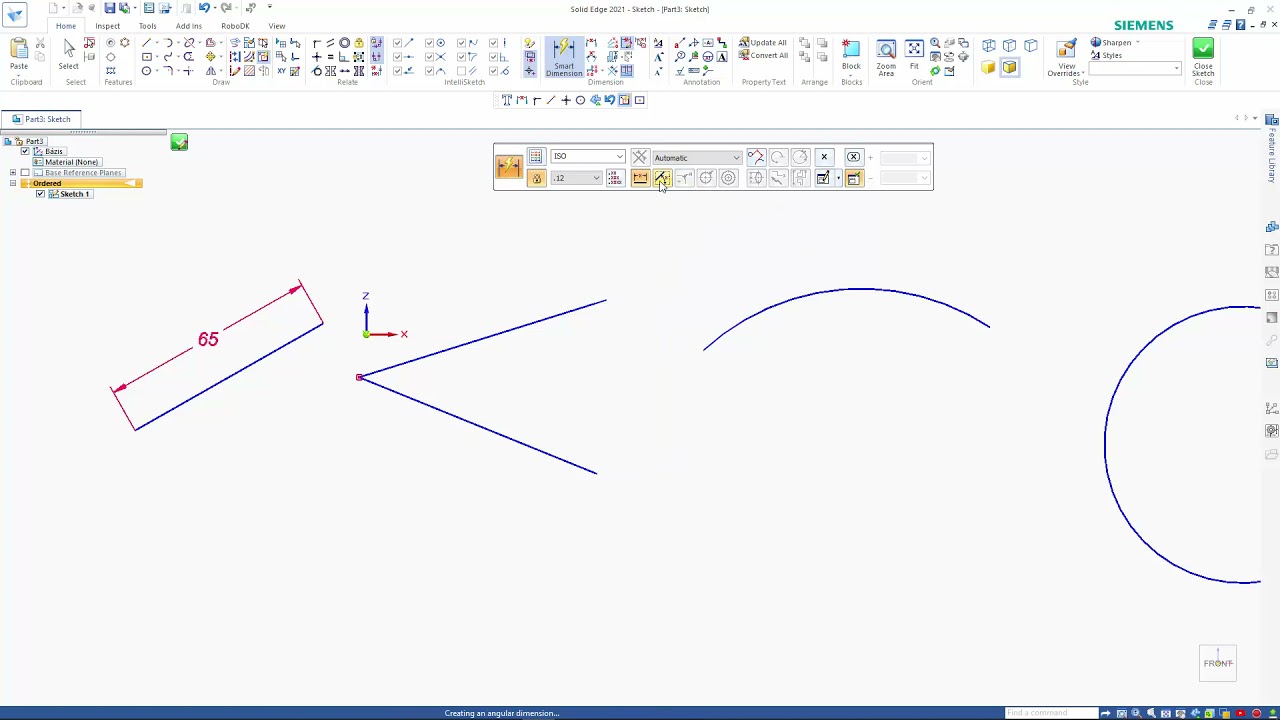Toggle the dimension lock icon on command bar
Image resolution: width=1280 pixels, height=720 pixels.
pyautogui.click(x=536, y=178)
